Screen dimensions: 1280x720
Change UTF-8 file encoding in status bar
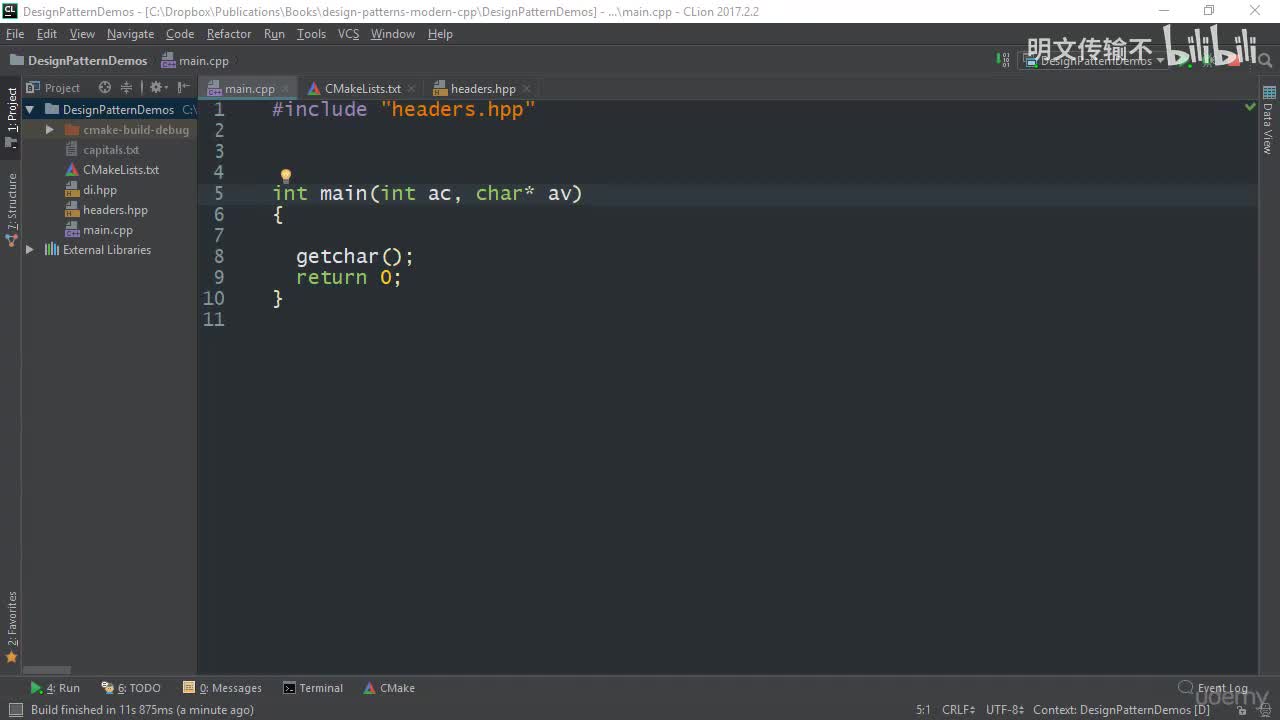[1004, 710]
